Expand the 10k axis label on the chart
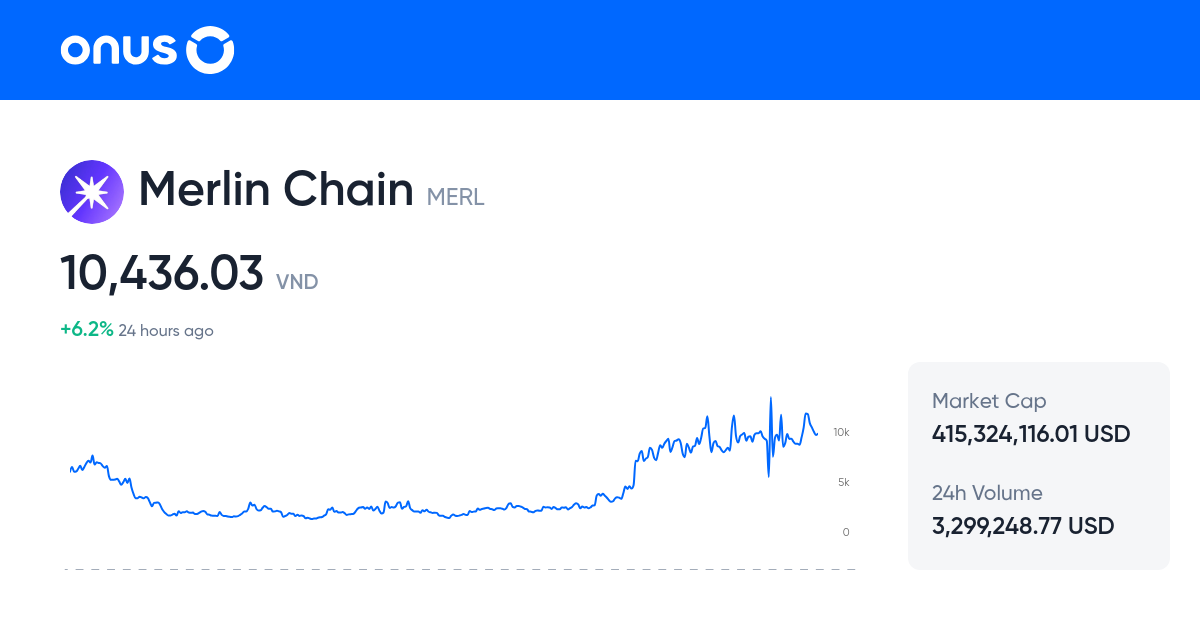1200x630 pixels. (841, 432)
